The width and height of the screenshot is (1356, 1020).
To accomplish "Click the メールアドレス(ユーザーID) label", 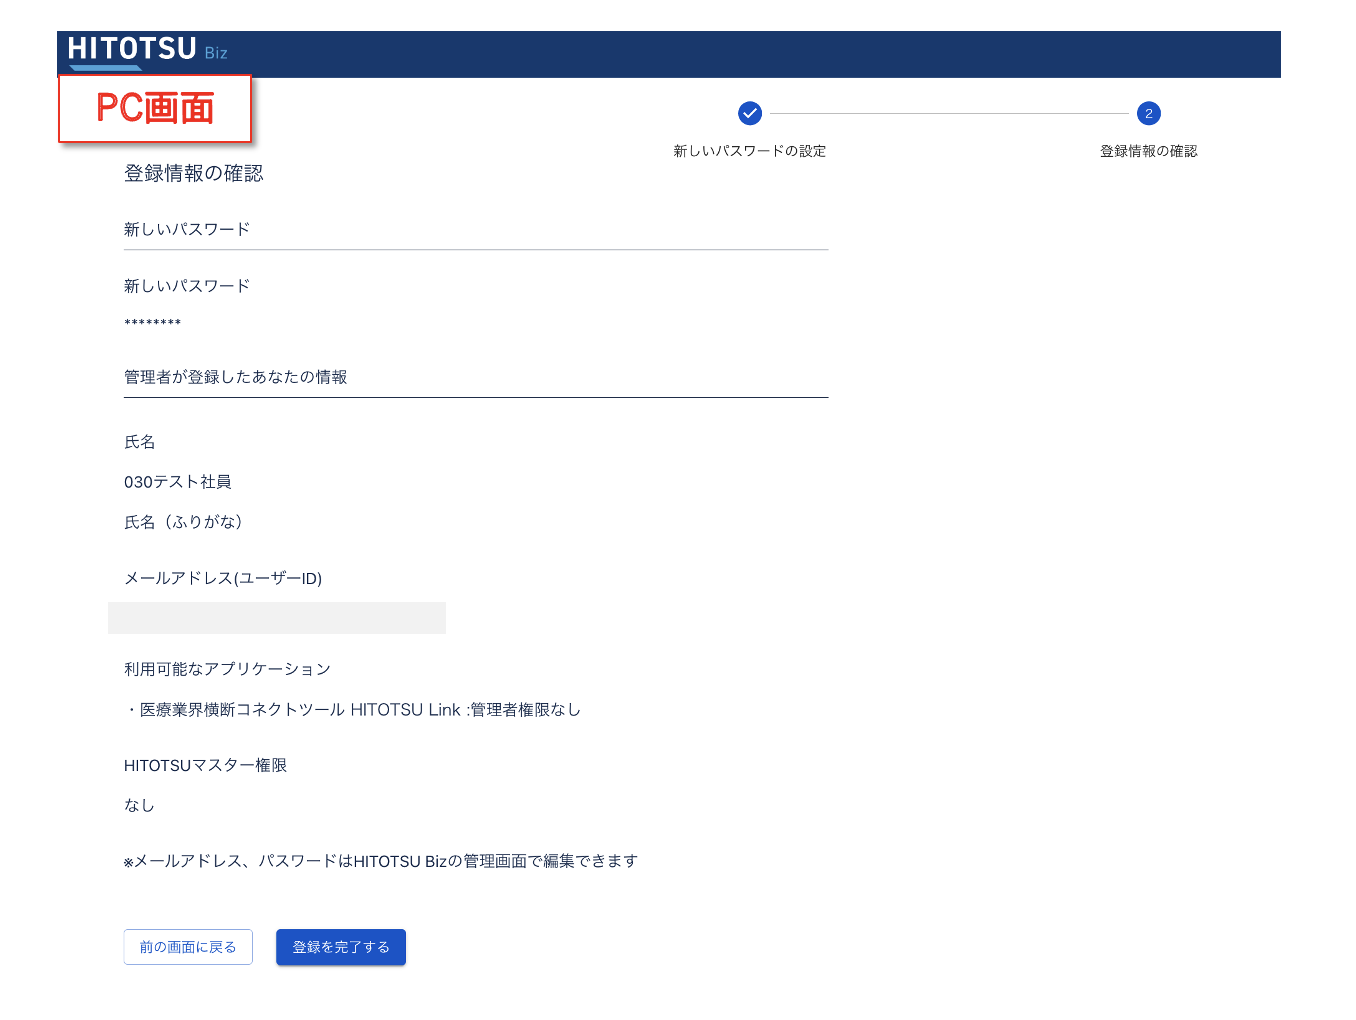I will (x=223, y=578).
